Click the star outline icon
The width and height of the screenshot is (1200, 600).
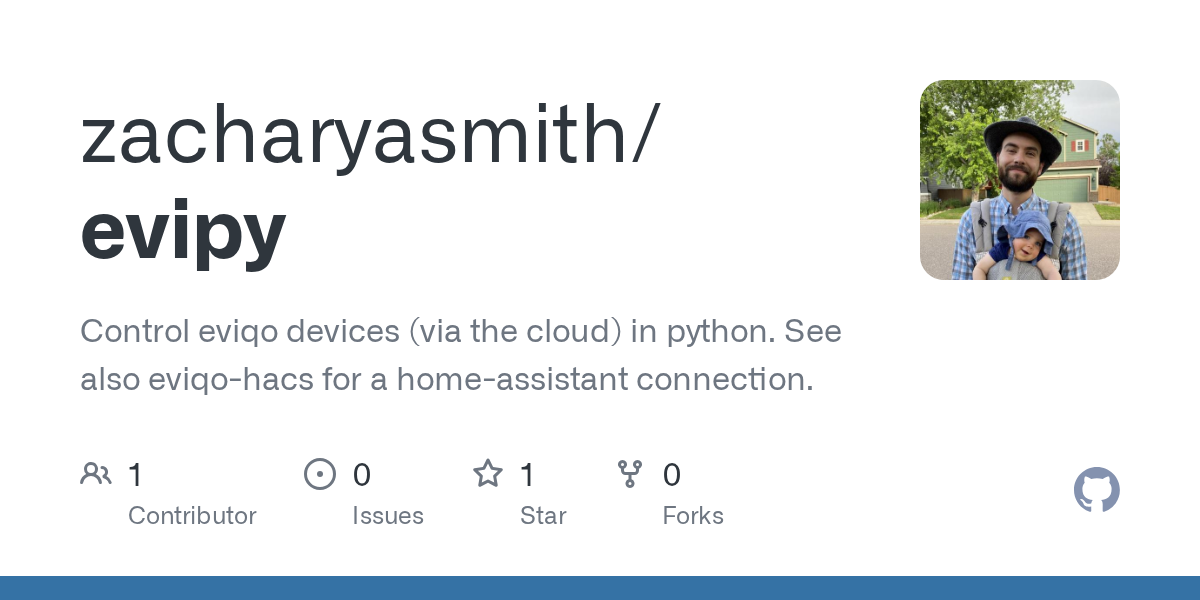pyautogui.click(x=487, y=474)
